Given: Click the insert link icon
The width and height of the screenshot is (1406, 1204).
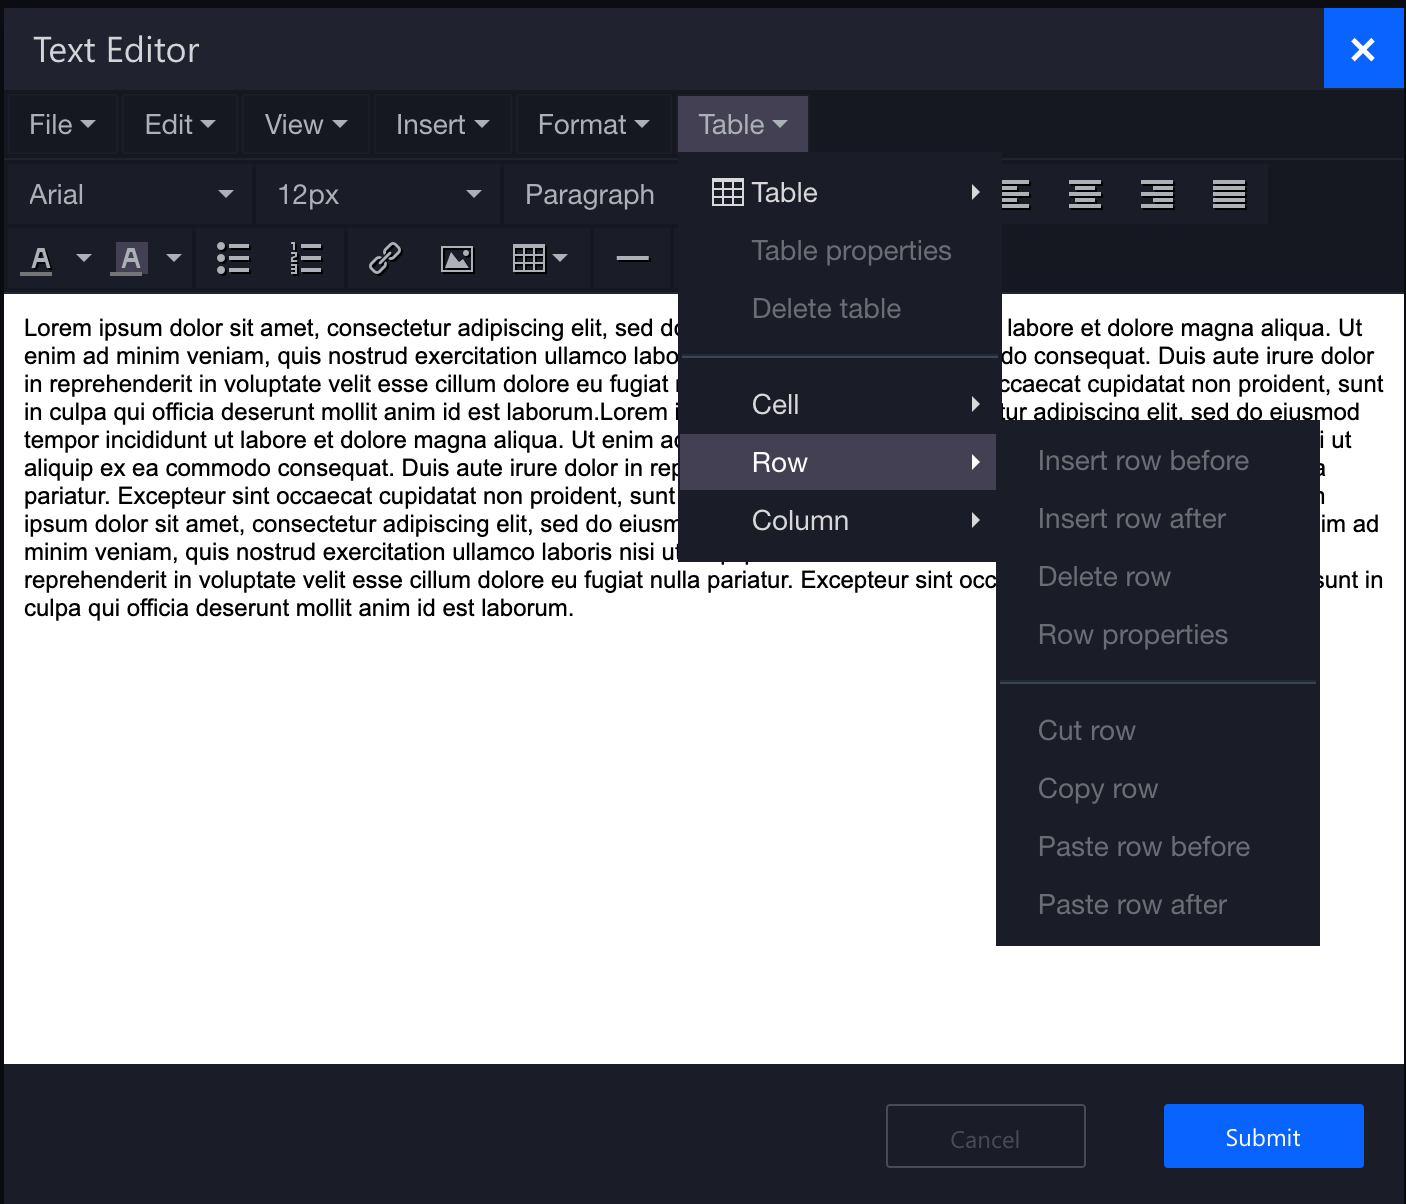Looking at the screenshot, I should (x=385, y=259).
